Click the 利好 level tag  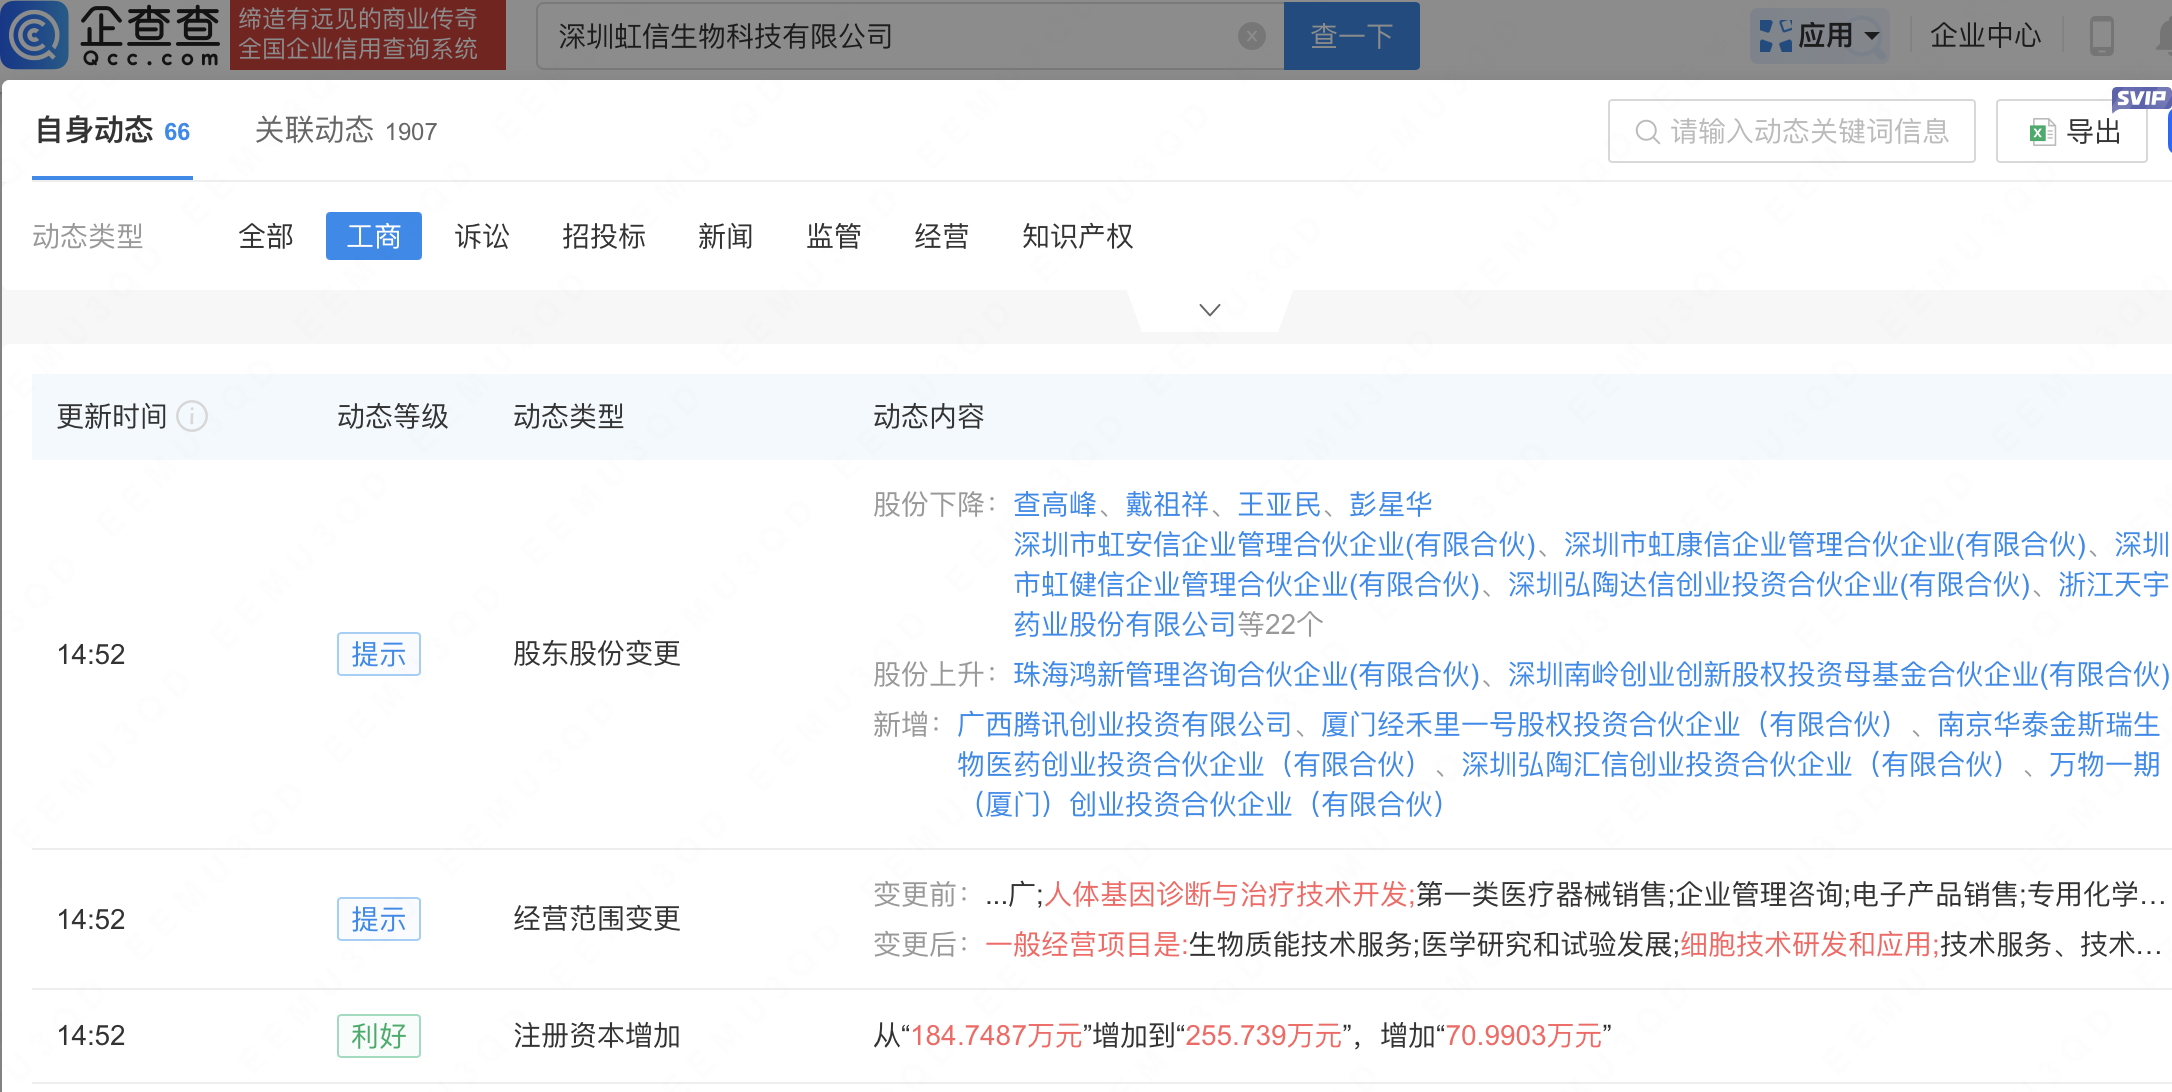(378, 1036)
